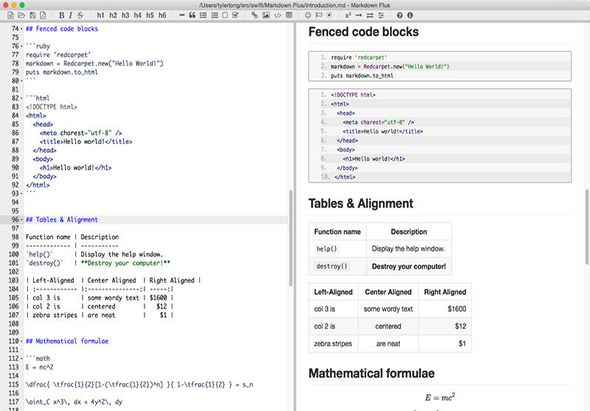Show app info with the info icon

point(410,15)
